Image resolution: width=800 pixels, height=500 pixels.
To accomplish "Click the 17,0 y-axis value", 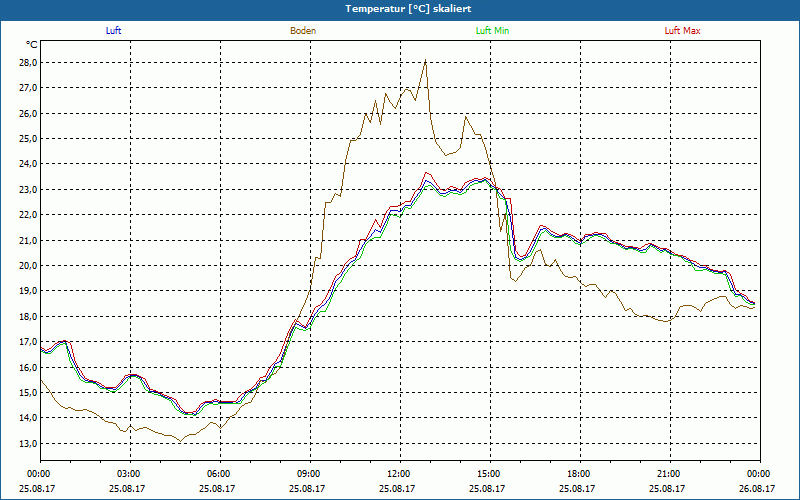I will [x=29, y=342].
